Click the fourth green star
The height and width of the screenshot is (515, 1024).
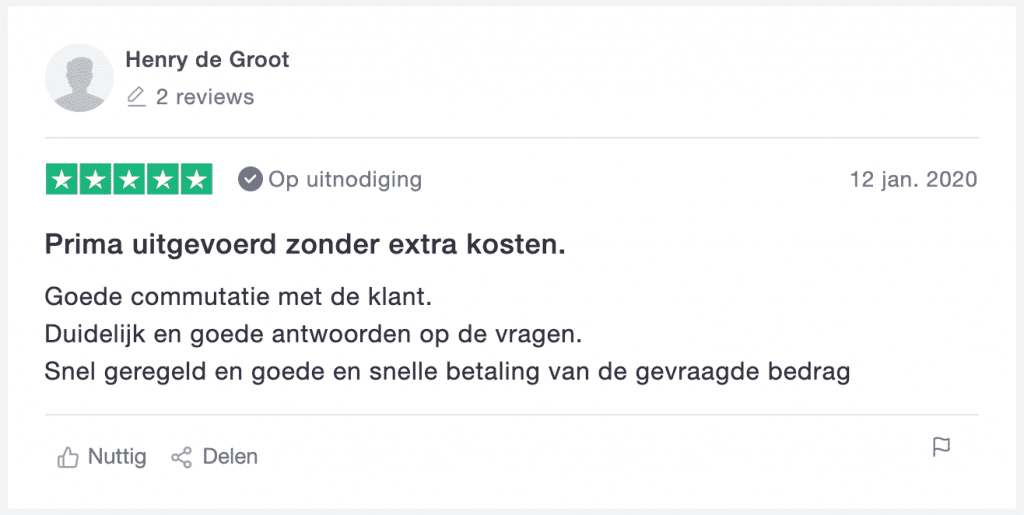[163, 180]
